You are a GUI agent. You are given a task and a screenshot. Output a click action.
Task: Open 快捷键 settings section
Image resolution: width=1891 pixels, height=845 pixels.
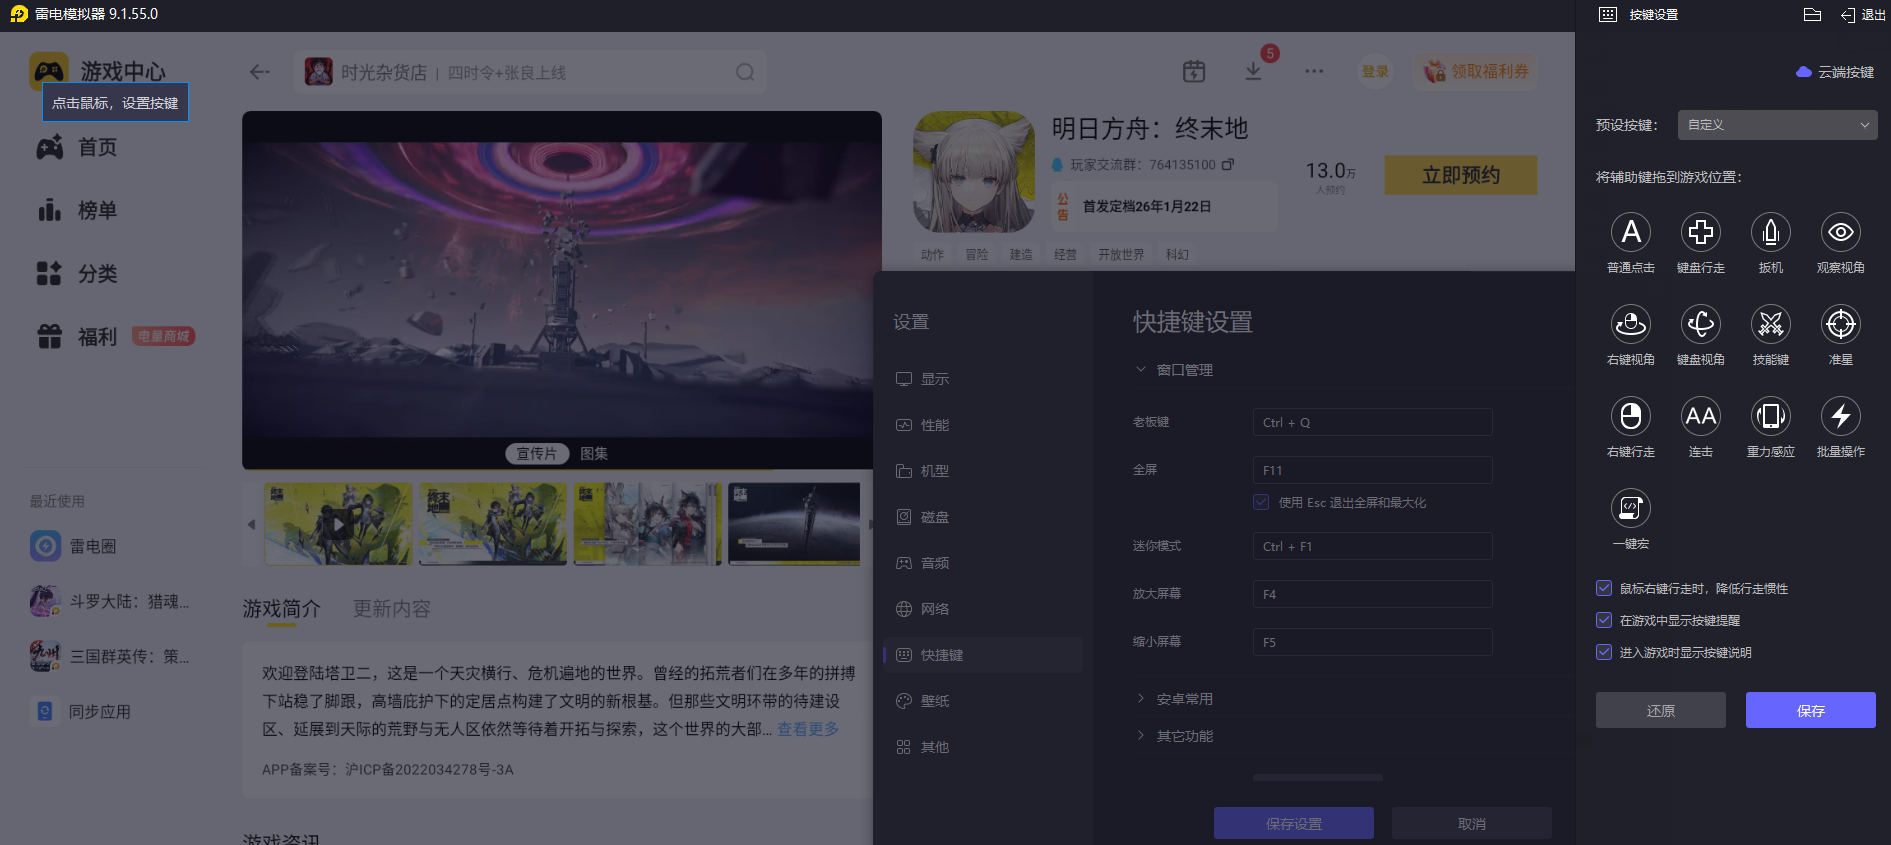tap(983, 655)
